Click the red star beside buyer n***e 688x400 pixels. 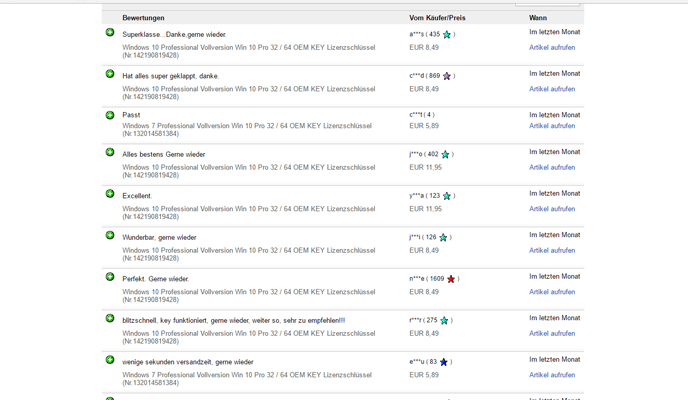pos(451,279)
